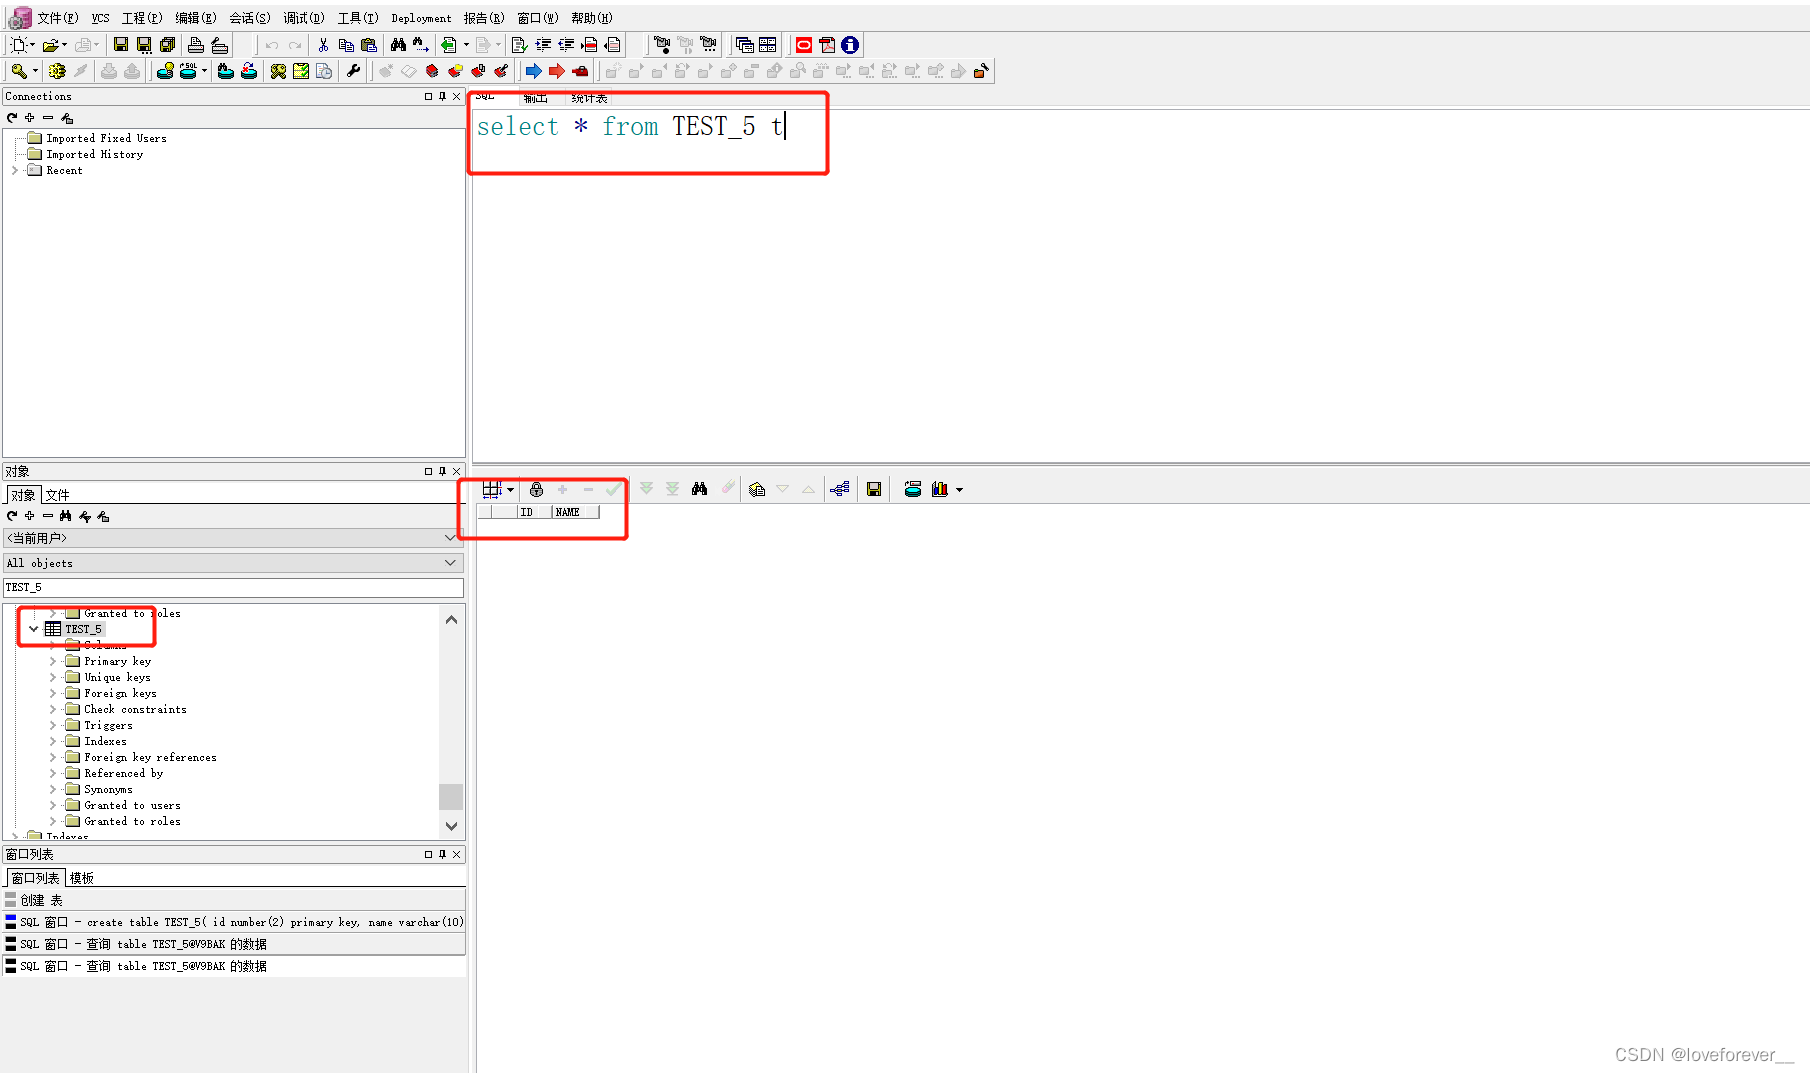Toggle auto-hide pin on the Connections panel
Viewport: 1810px width, 1073px height.
click(441, 96)
